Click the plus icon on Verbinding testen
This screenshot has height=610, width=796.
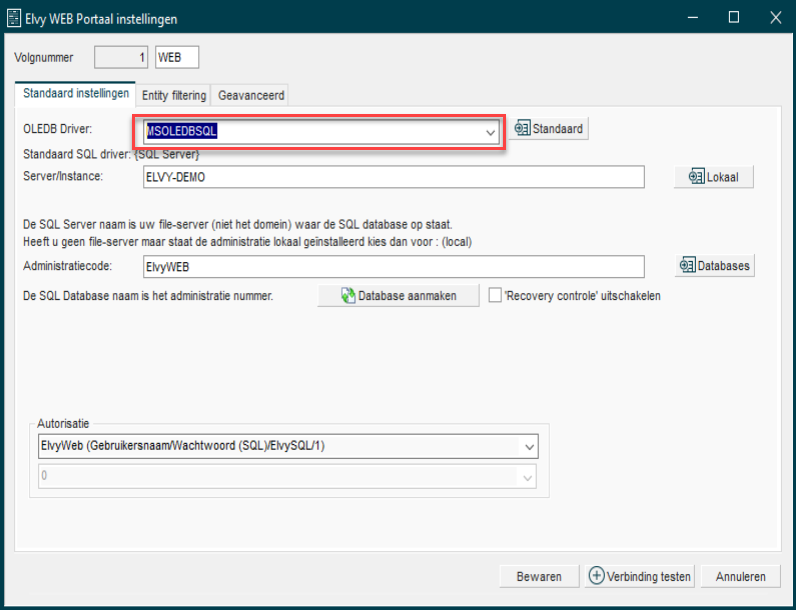597,576
